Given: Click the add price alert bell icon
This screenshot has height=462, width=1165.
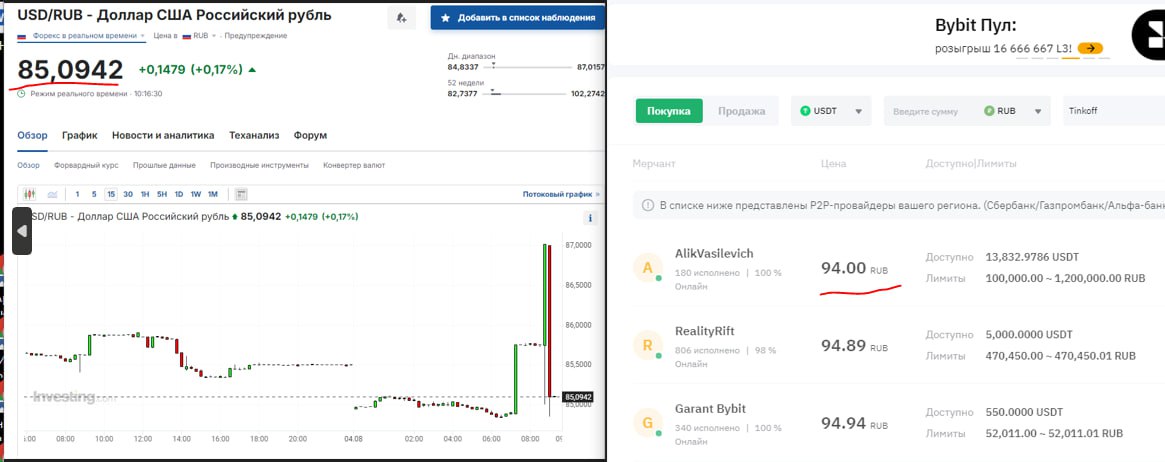Looking at the screenshot, I should [x=401, y=18].
